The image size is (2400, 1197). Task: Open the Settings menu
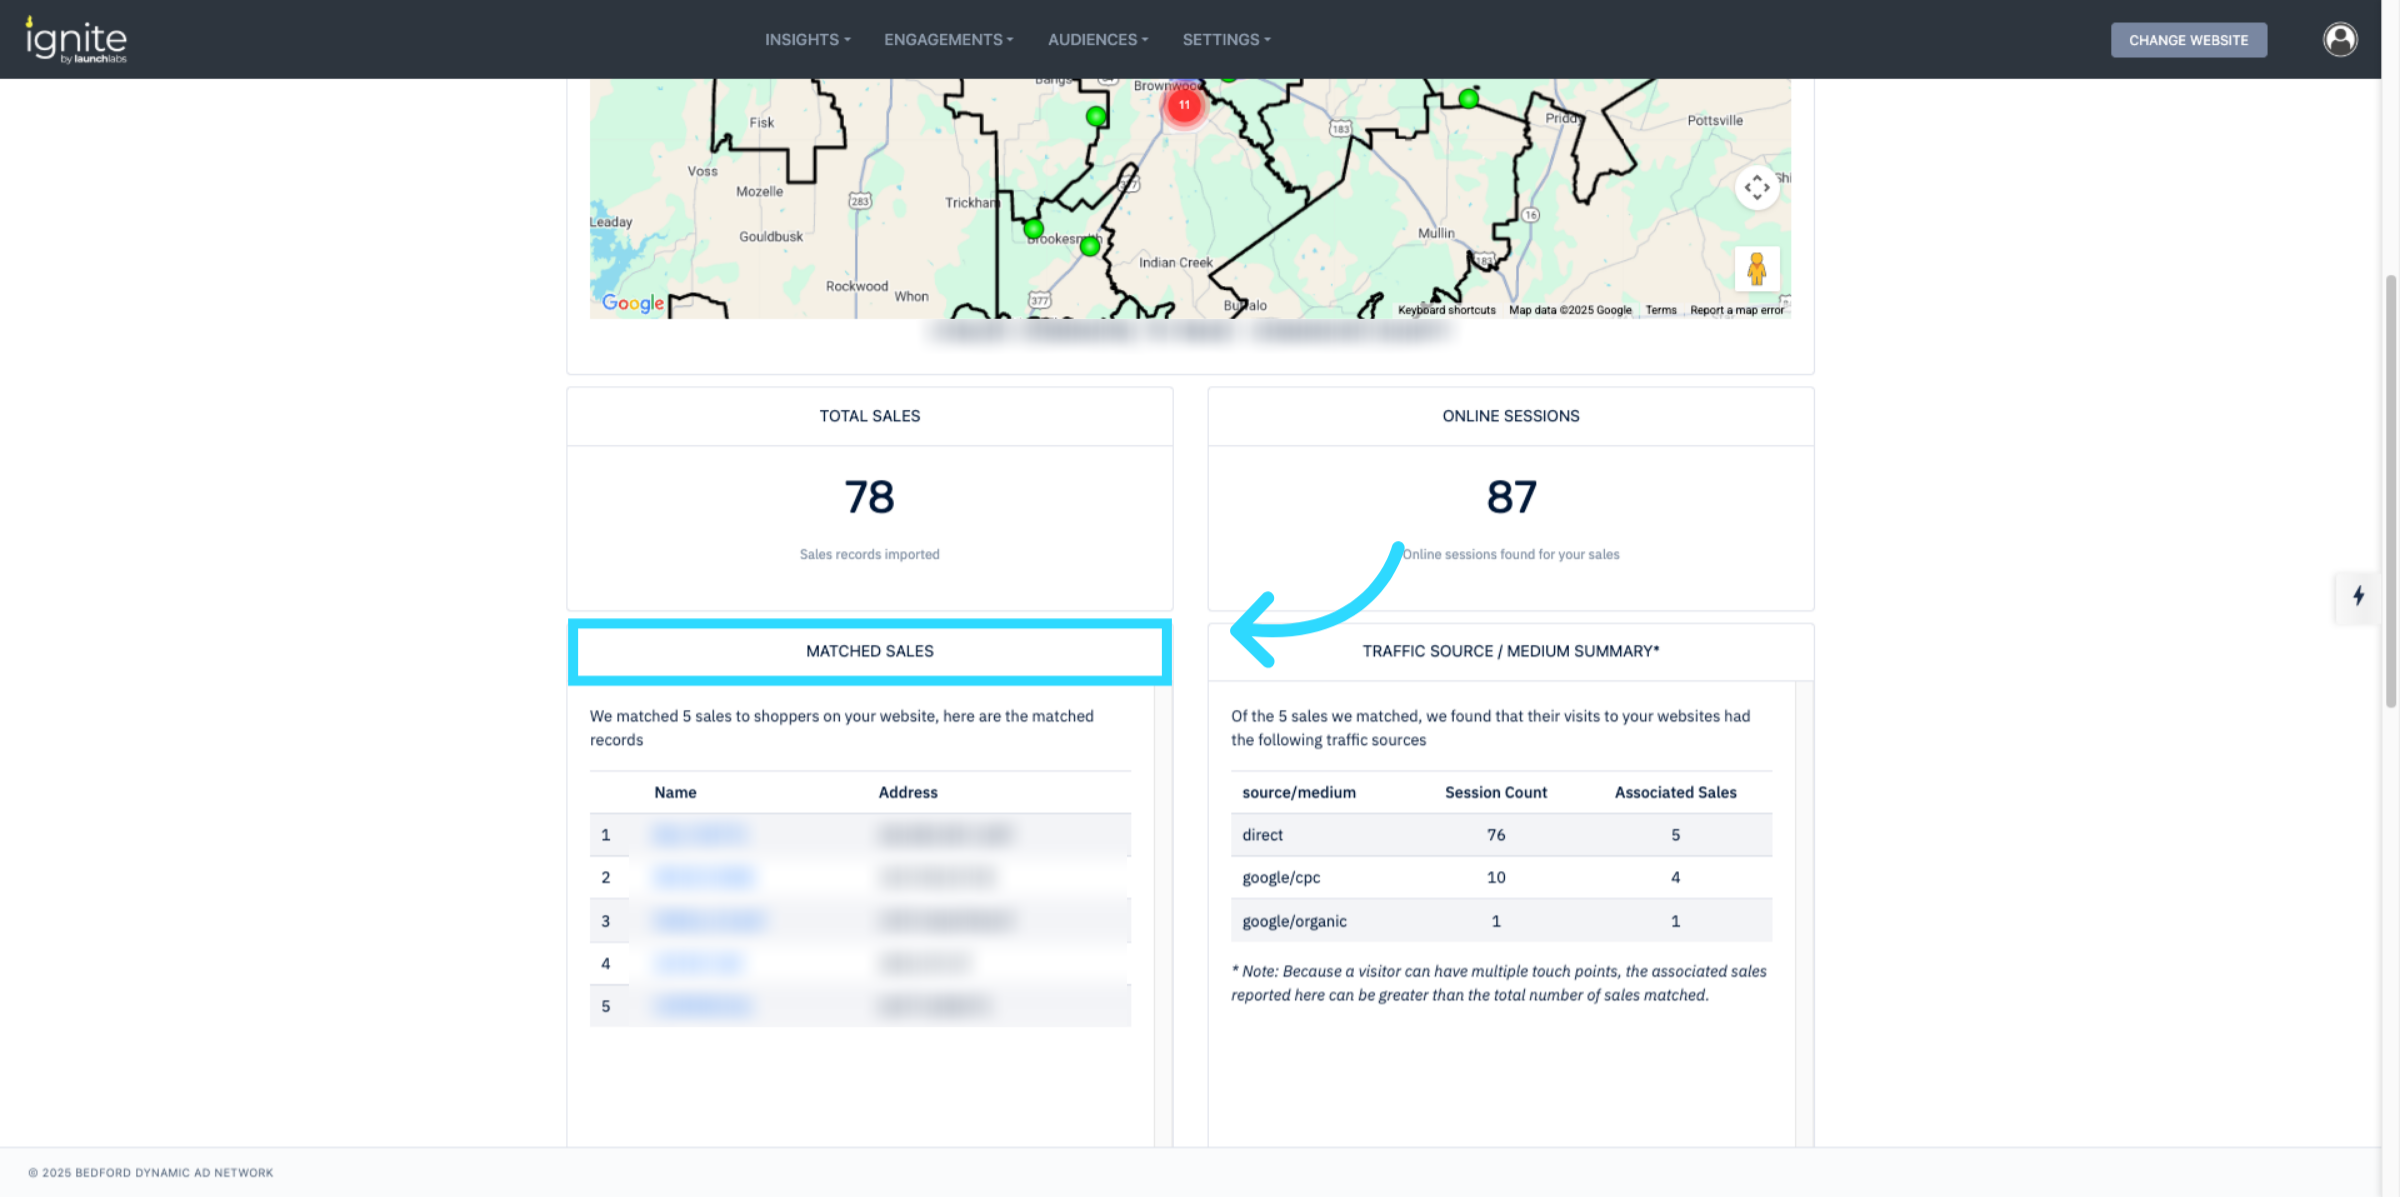tap(1226, 40)
